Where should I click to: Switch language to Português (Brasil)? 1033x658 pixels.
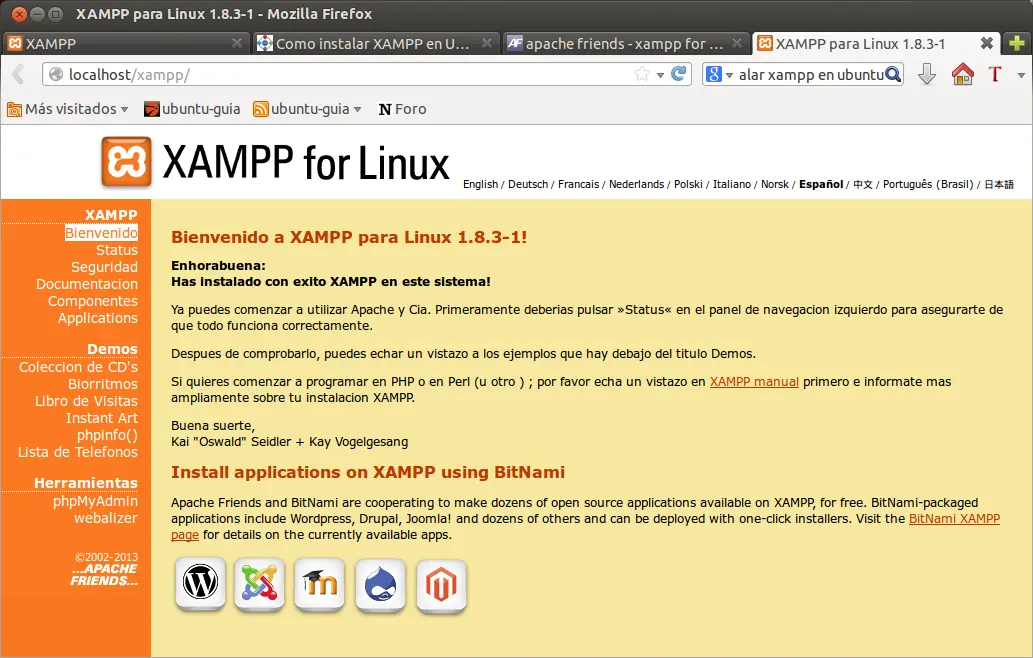click(928, 184)
